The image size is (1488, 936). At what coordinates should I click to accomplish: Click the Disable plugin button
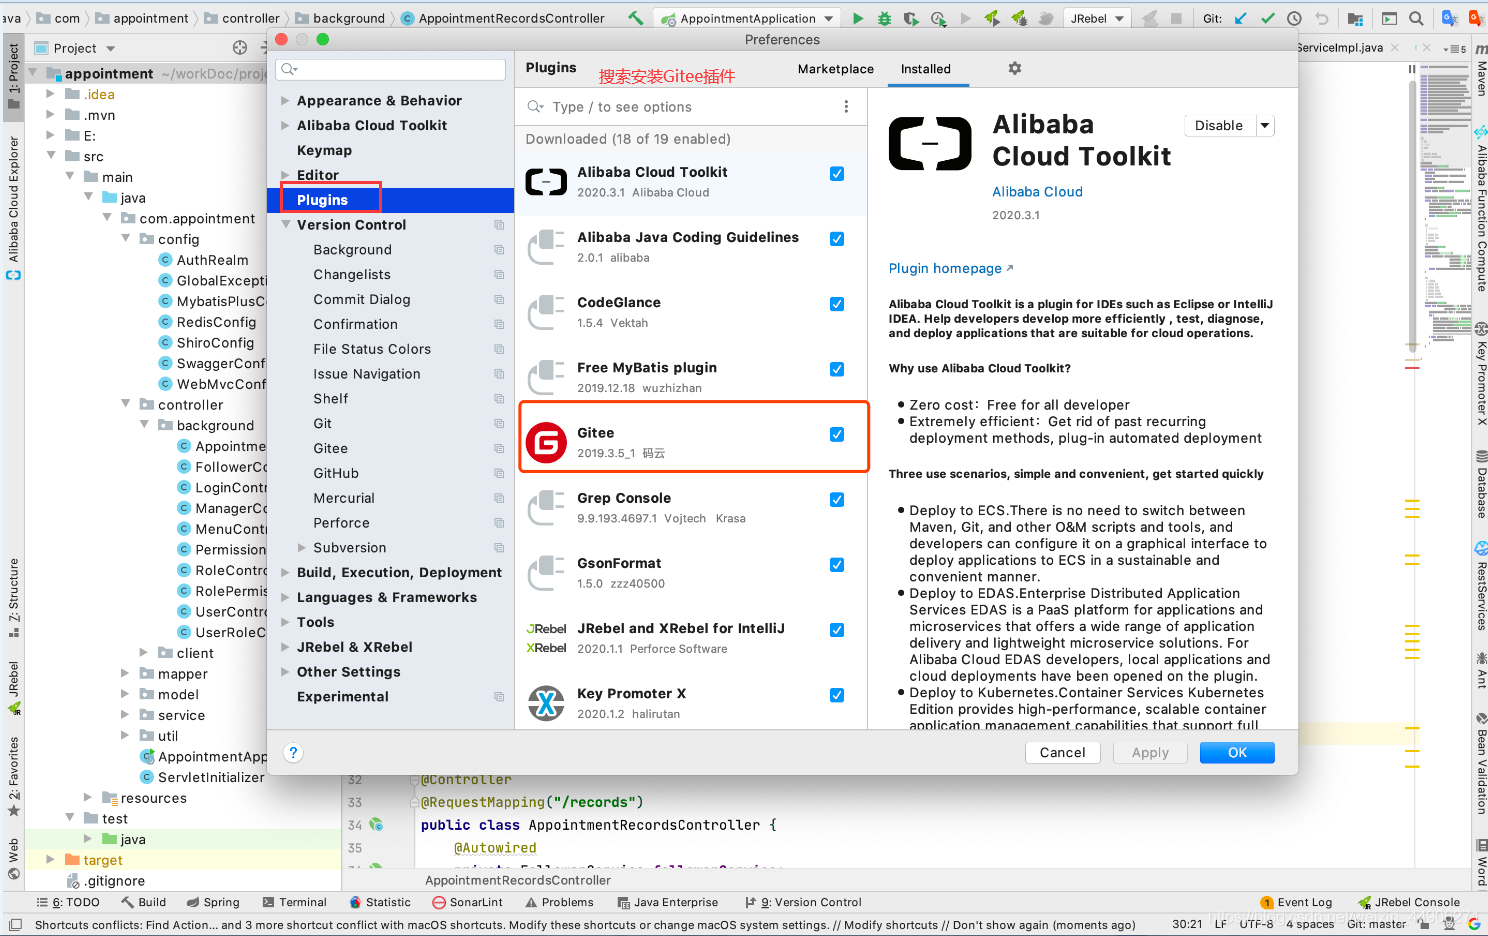(1219, 125)
